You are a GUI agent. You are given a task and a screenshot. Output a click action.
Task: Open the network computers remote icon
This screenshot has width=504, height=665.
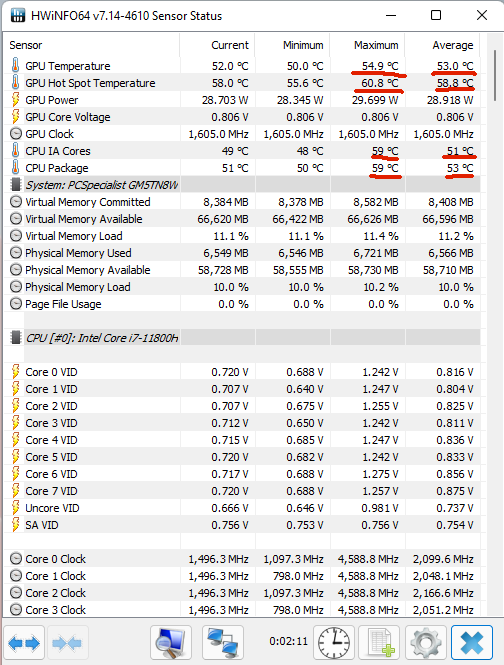click(223, 643)
